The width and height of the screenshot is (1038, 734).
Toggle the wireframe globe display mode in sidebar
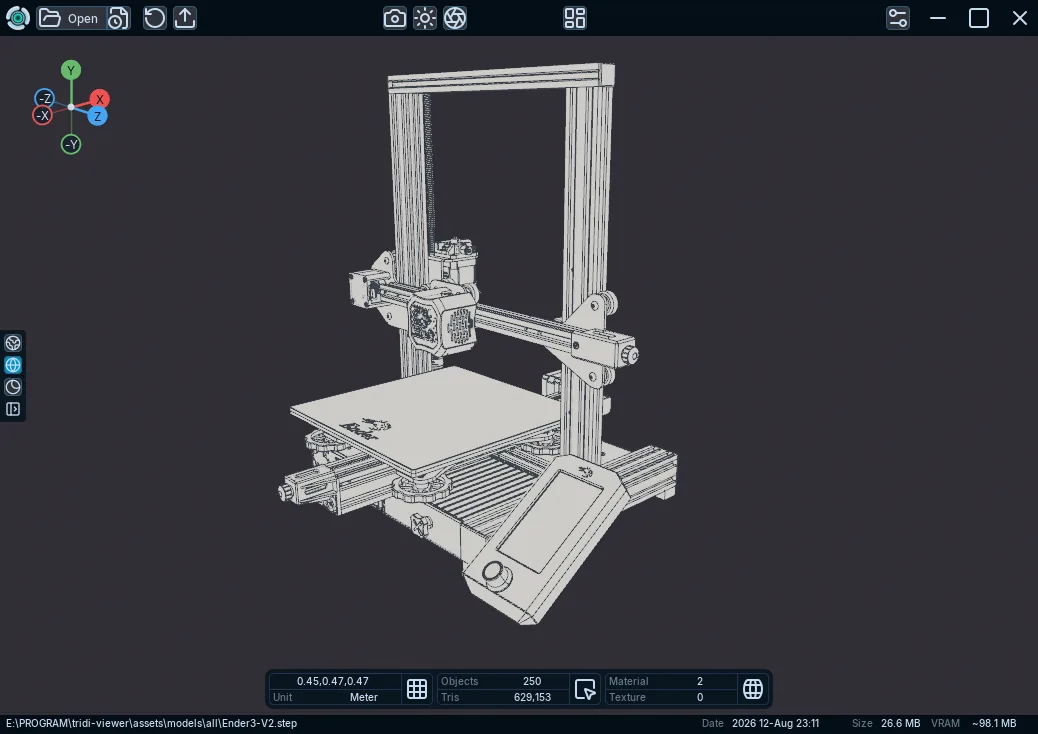point(13,365)
